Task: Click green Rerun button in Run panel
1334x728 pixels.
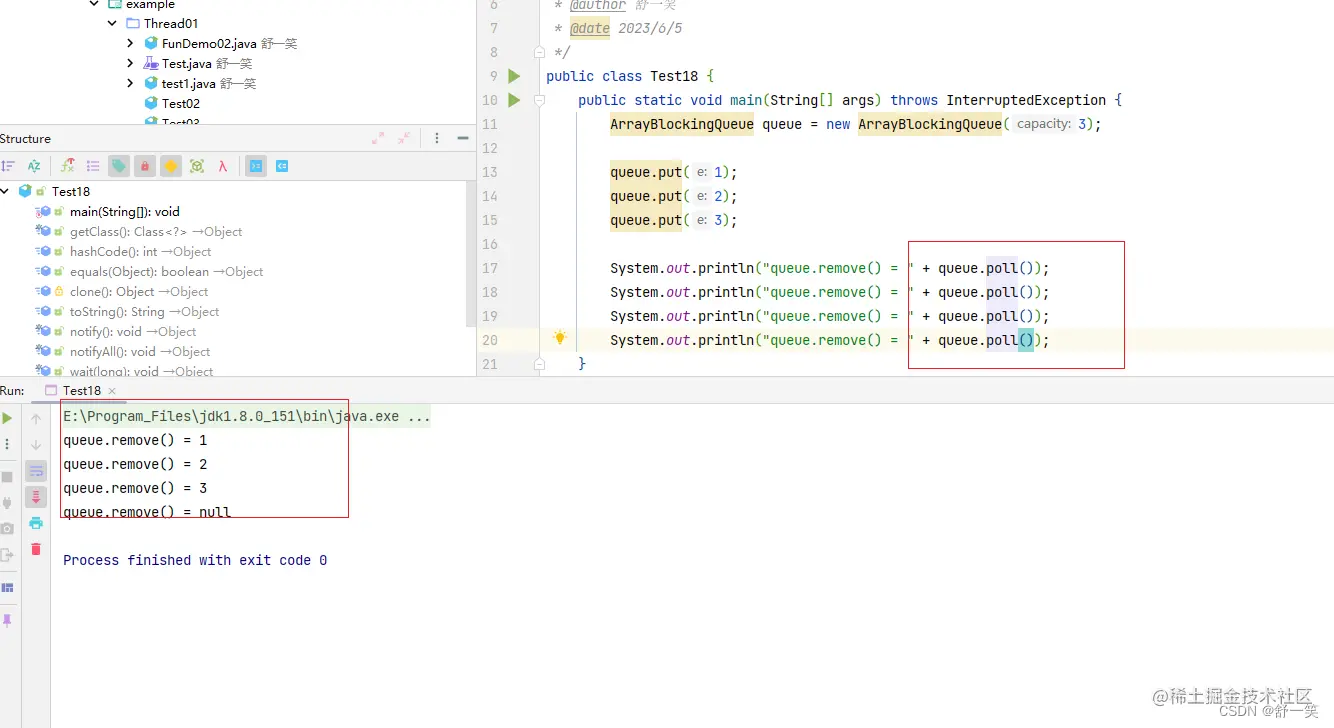Action: 7,418
